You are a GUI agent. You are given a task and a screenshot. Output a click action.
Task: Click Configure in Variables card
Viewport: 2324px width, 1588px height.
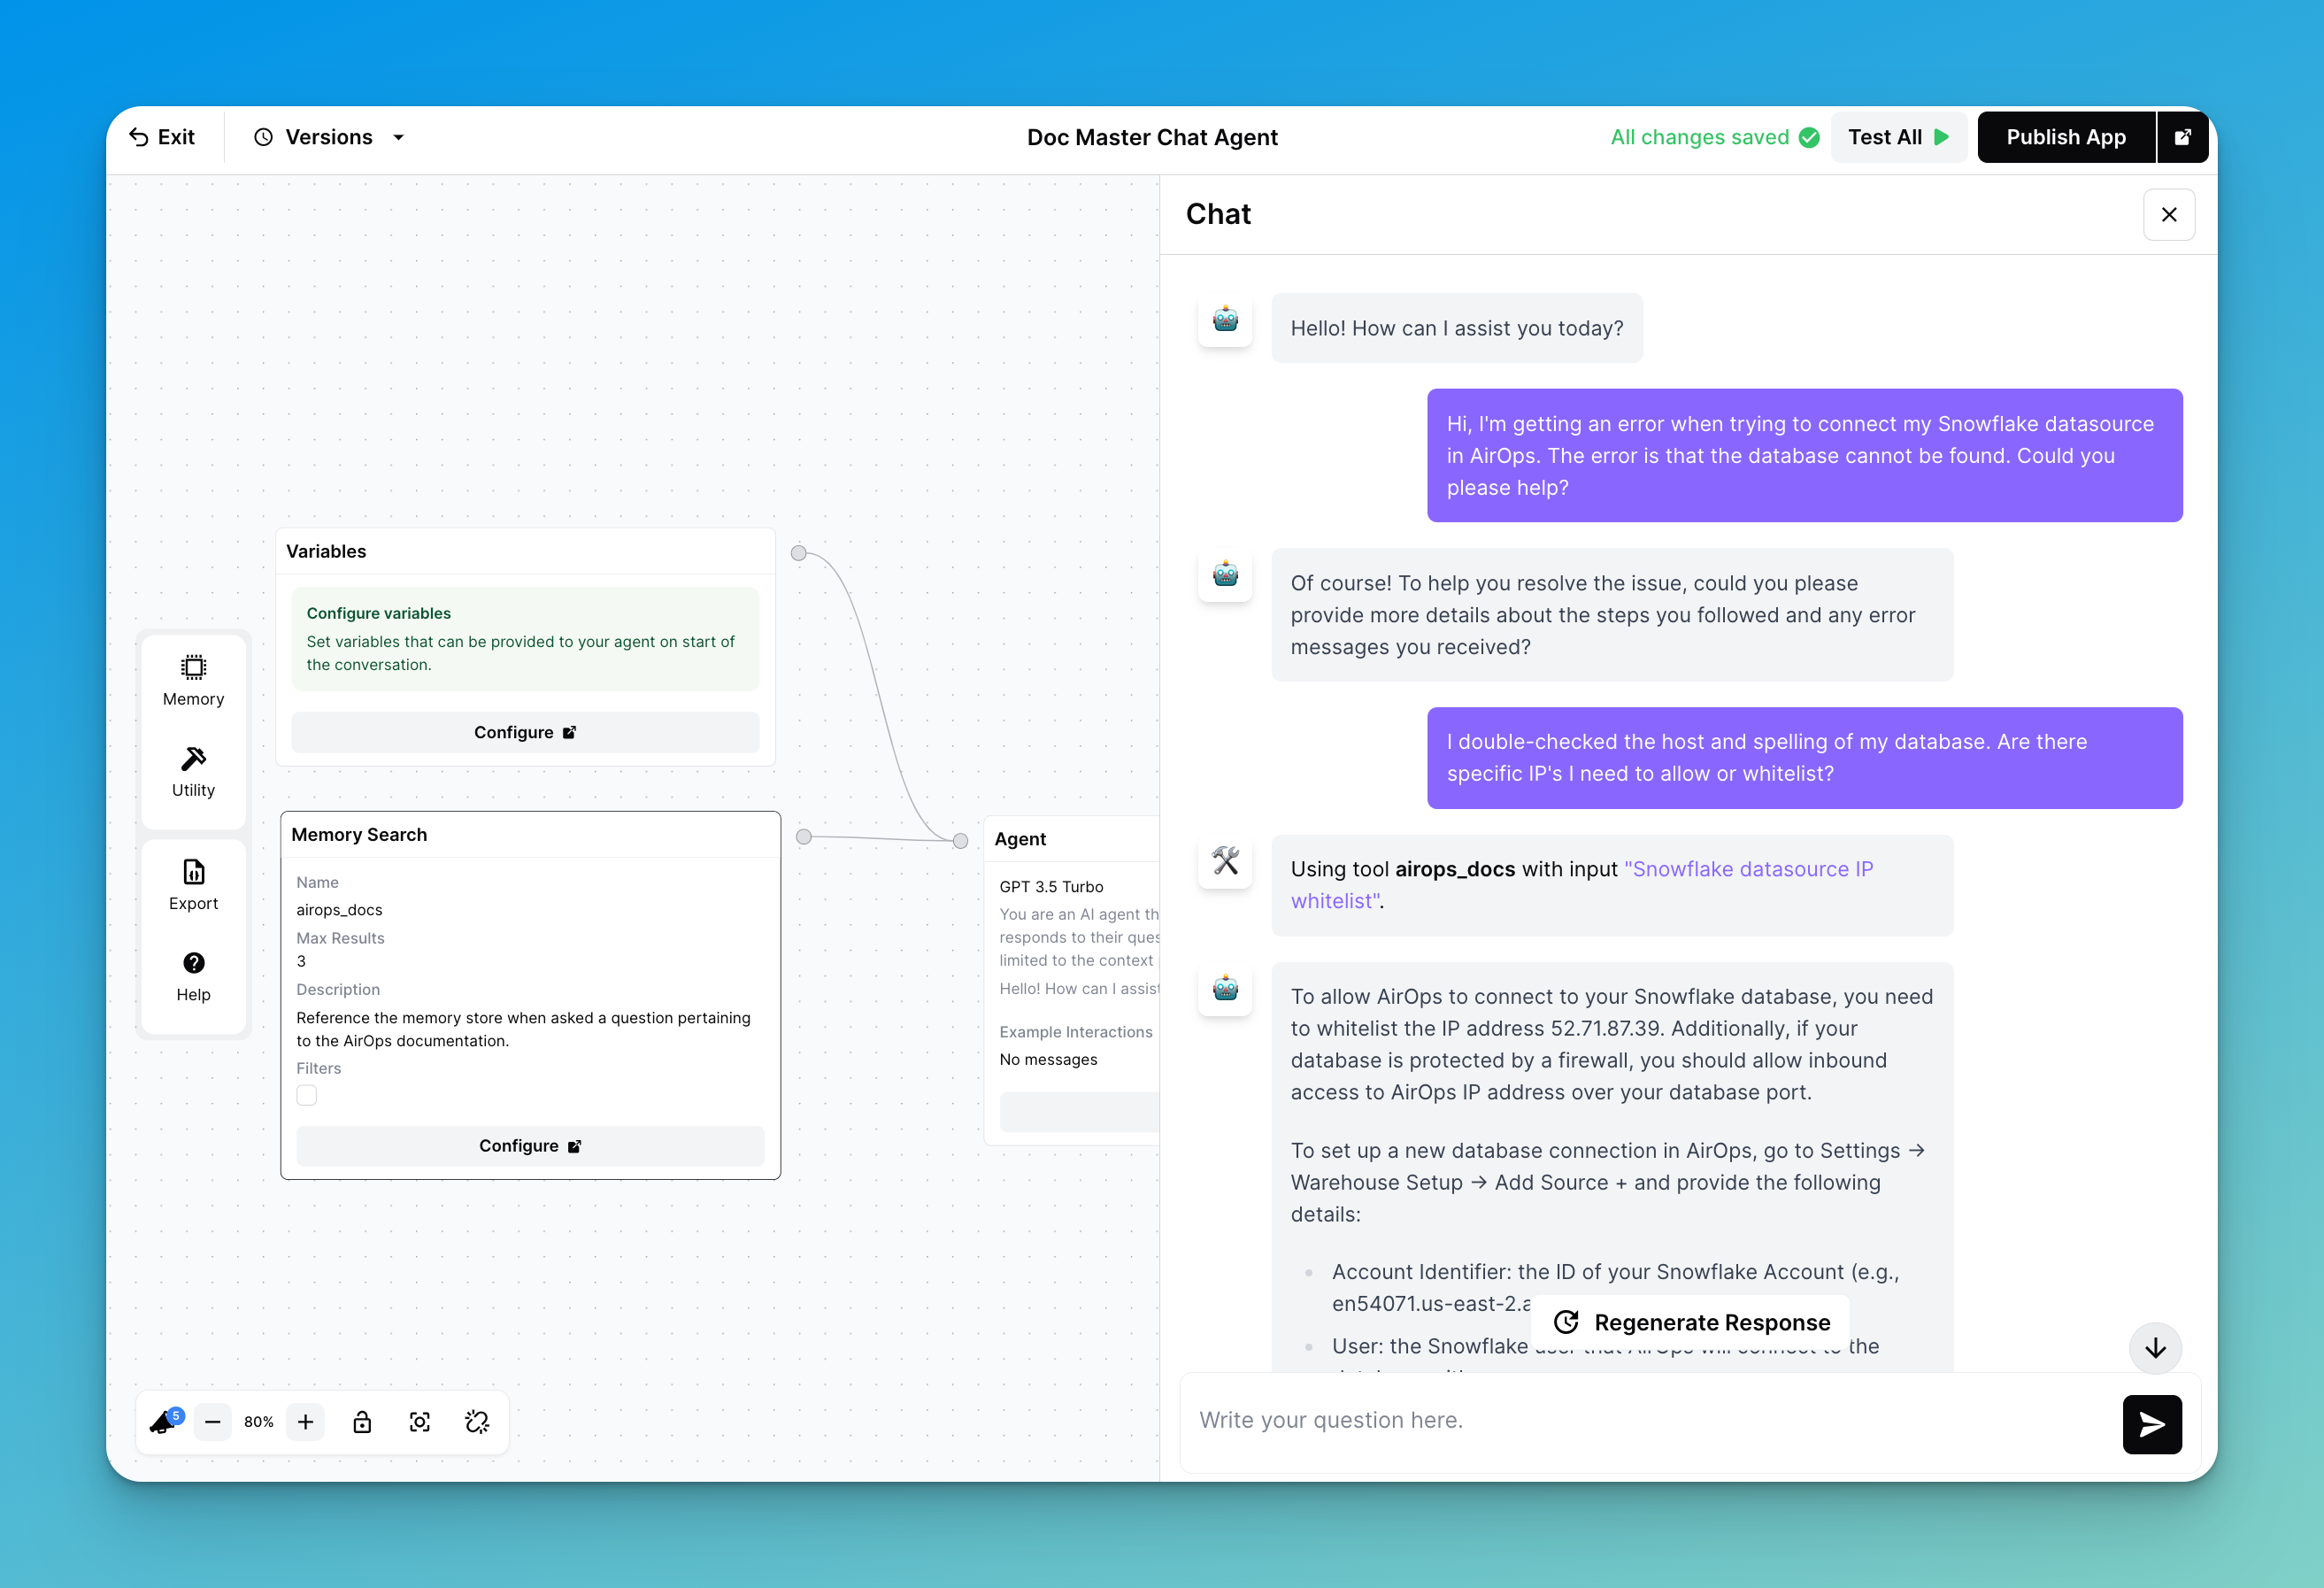click(x=525, y=732)
